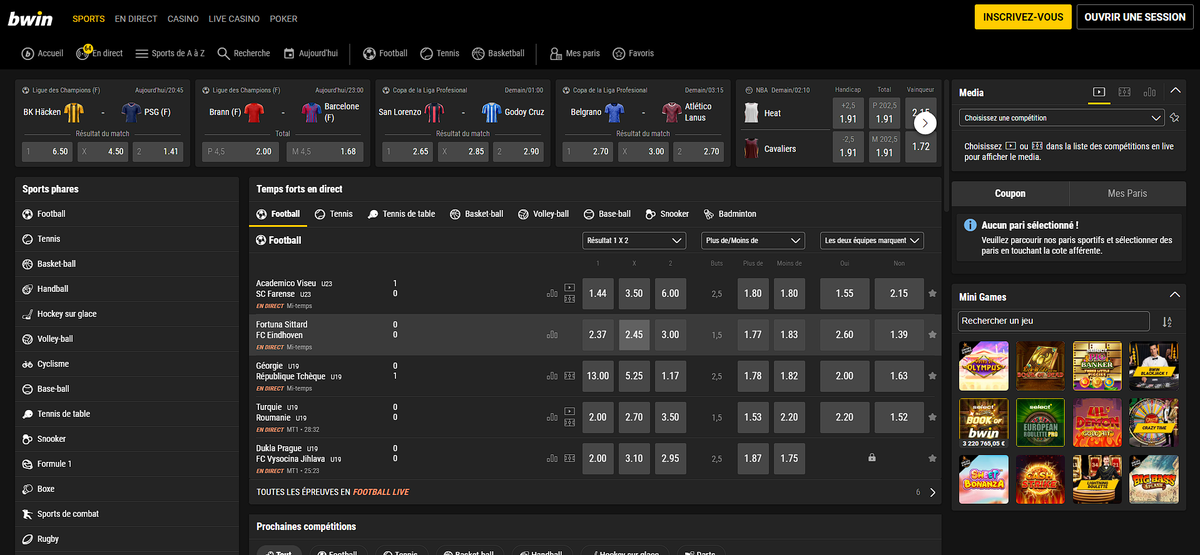This screenshot has height=555, width=1200.
Task: Switch to the LIVE CASINO top menu
Action: [232, 19]
